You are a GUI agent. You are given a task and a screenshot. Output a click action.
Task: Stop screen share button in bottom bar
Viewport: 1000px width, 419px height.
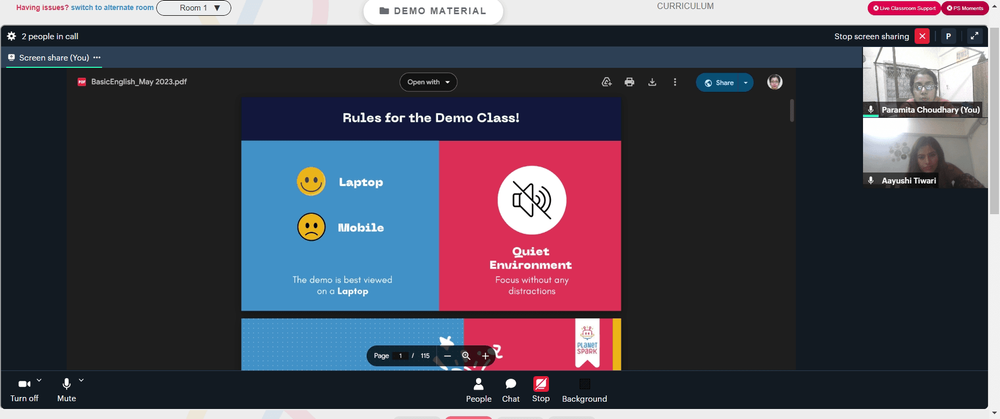tap(541, 389)
